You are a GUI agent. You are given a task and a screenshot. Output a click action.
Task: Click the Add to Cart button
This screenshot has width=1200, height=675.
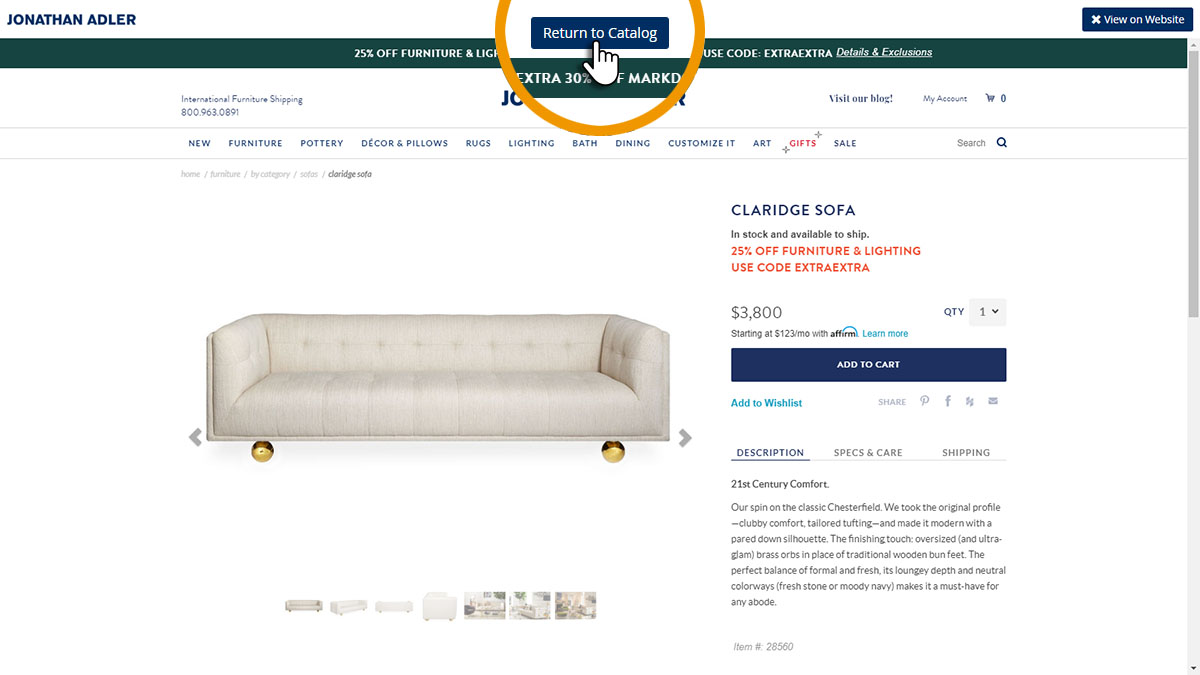(x=868, y=365)
